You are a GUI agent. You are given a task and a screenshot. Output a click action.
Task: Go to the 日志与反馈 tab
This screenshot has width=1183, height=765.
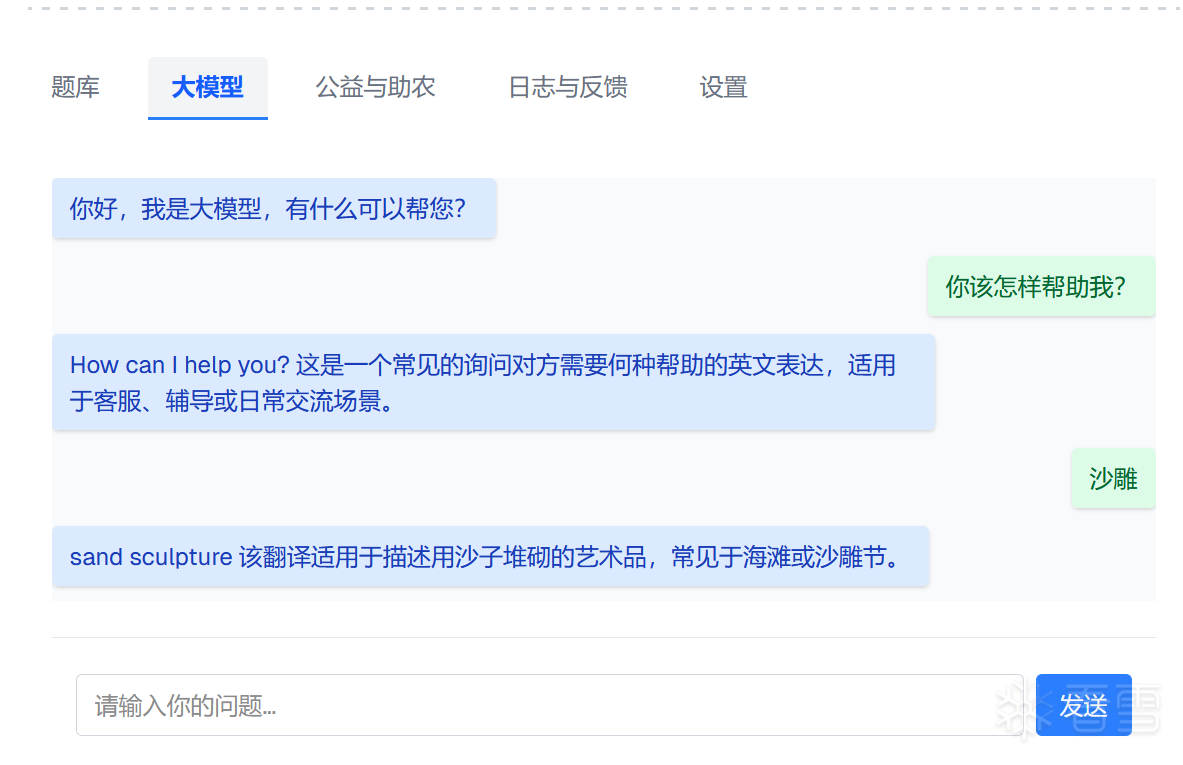point(567,88)
